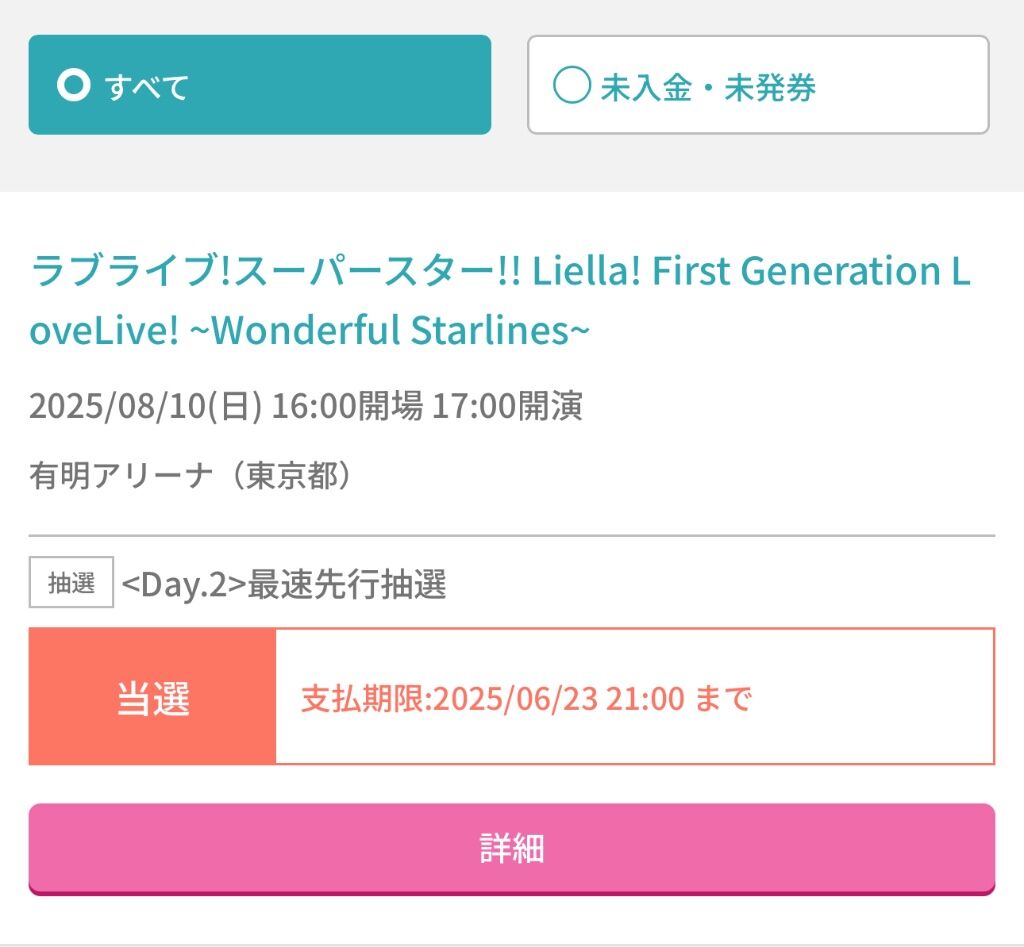Screen dimensions: 1024x947
Task: Click the 2025/08/10(日) event date
Action: [x=146, y=406]
